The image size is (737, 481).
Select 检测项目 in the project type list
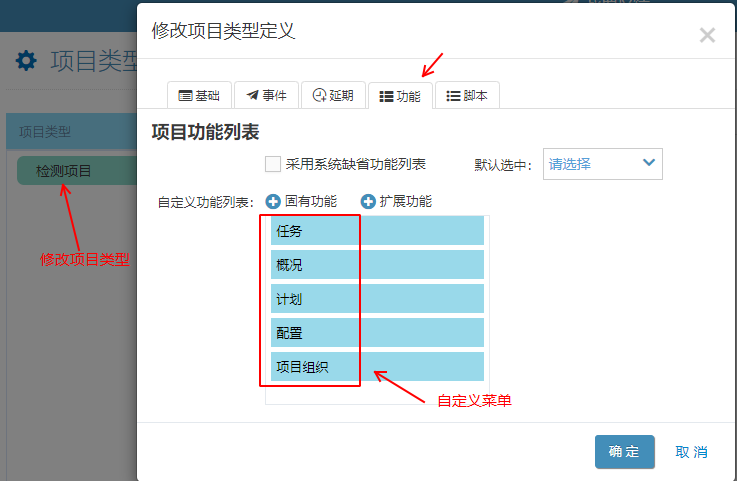(64, 171)
